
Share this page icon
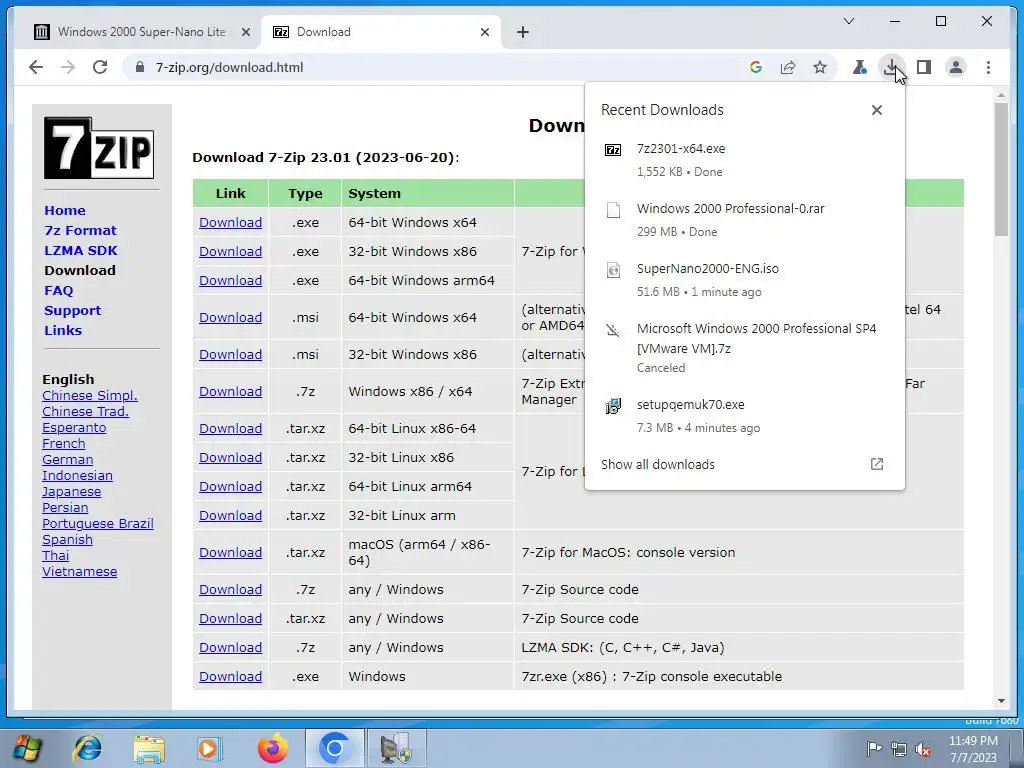pyautogui.click(x=788, y=67)
